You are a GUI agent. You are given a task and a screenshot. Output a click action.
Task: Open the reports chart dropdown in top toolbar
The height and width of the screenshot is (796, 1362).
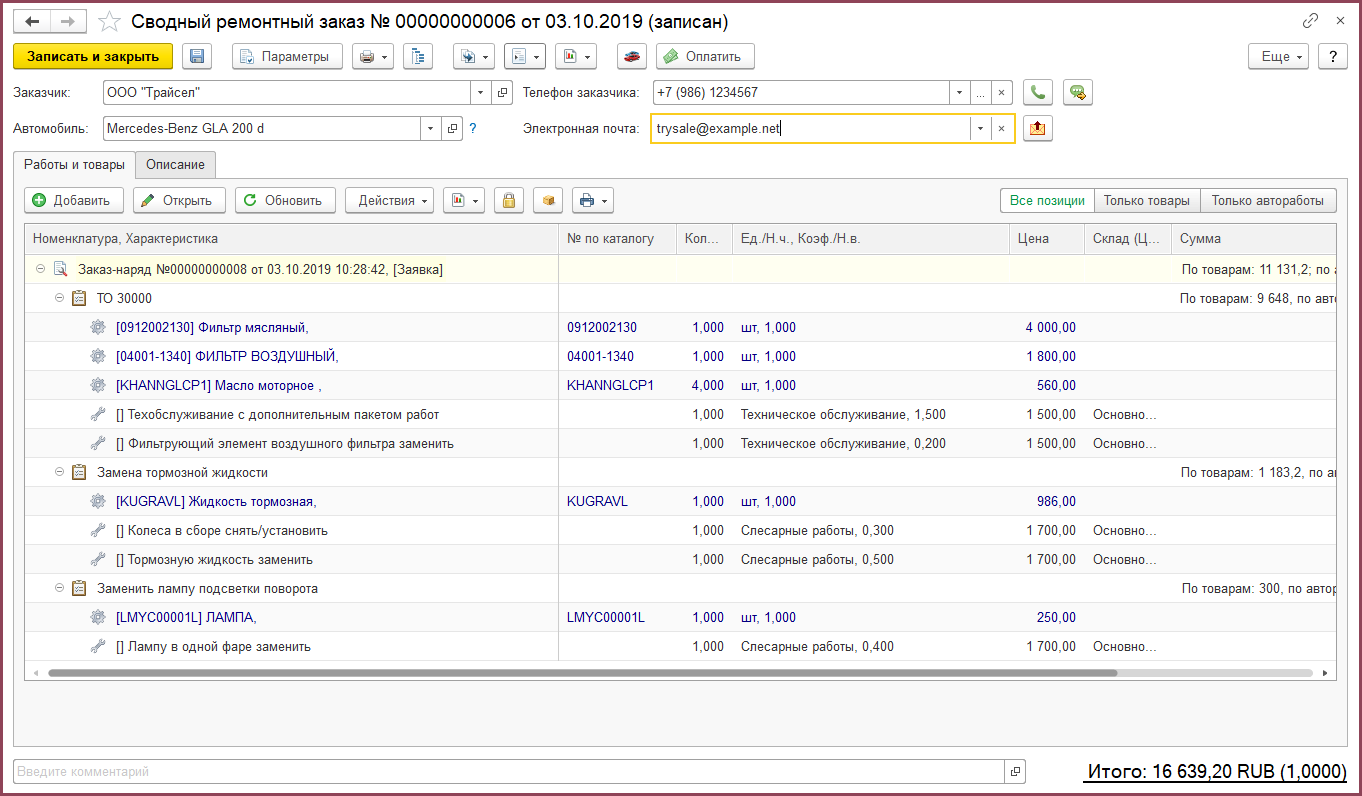click(x=576, y=57)
